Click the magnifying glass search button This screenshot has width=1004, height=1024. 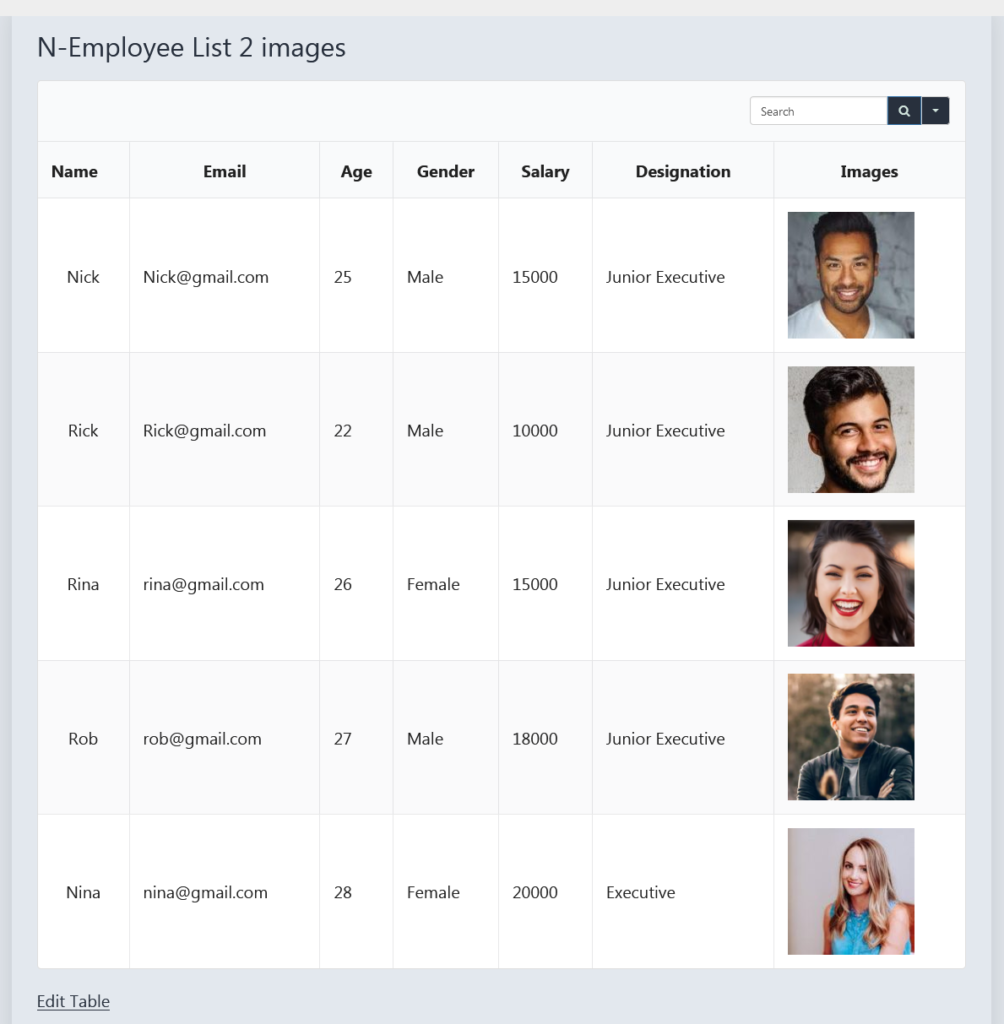(x=903, y=111)
